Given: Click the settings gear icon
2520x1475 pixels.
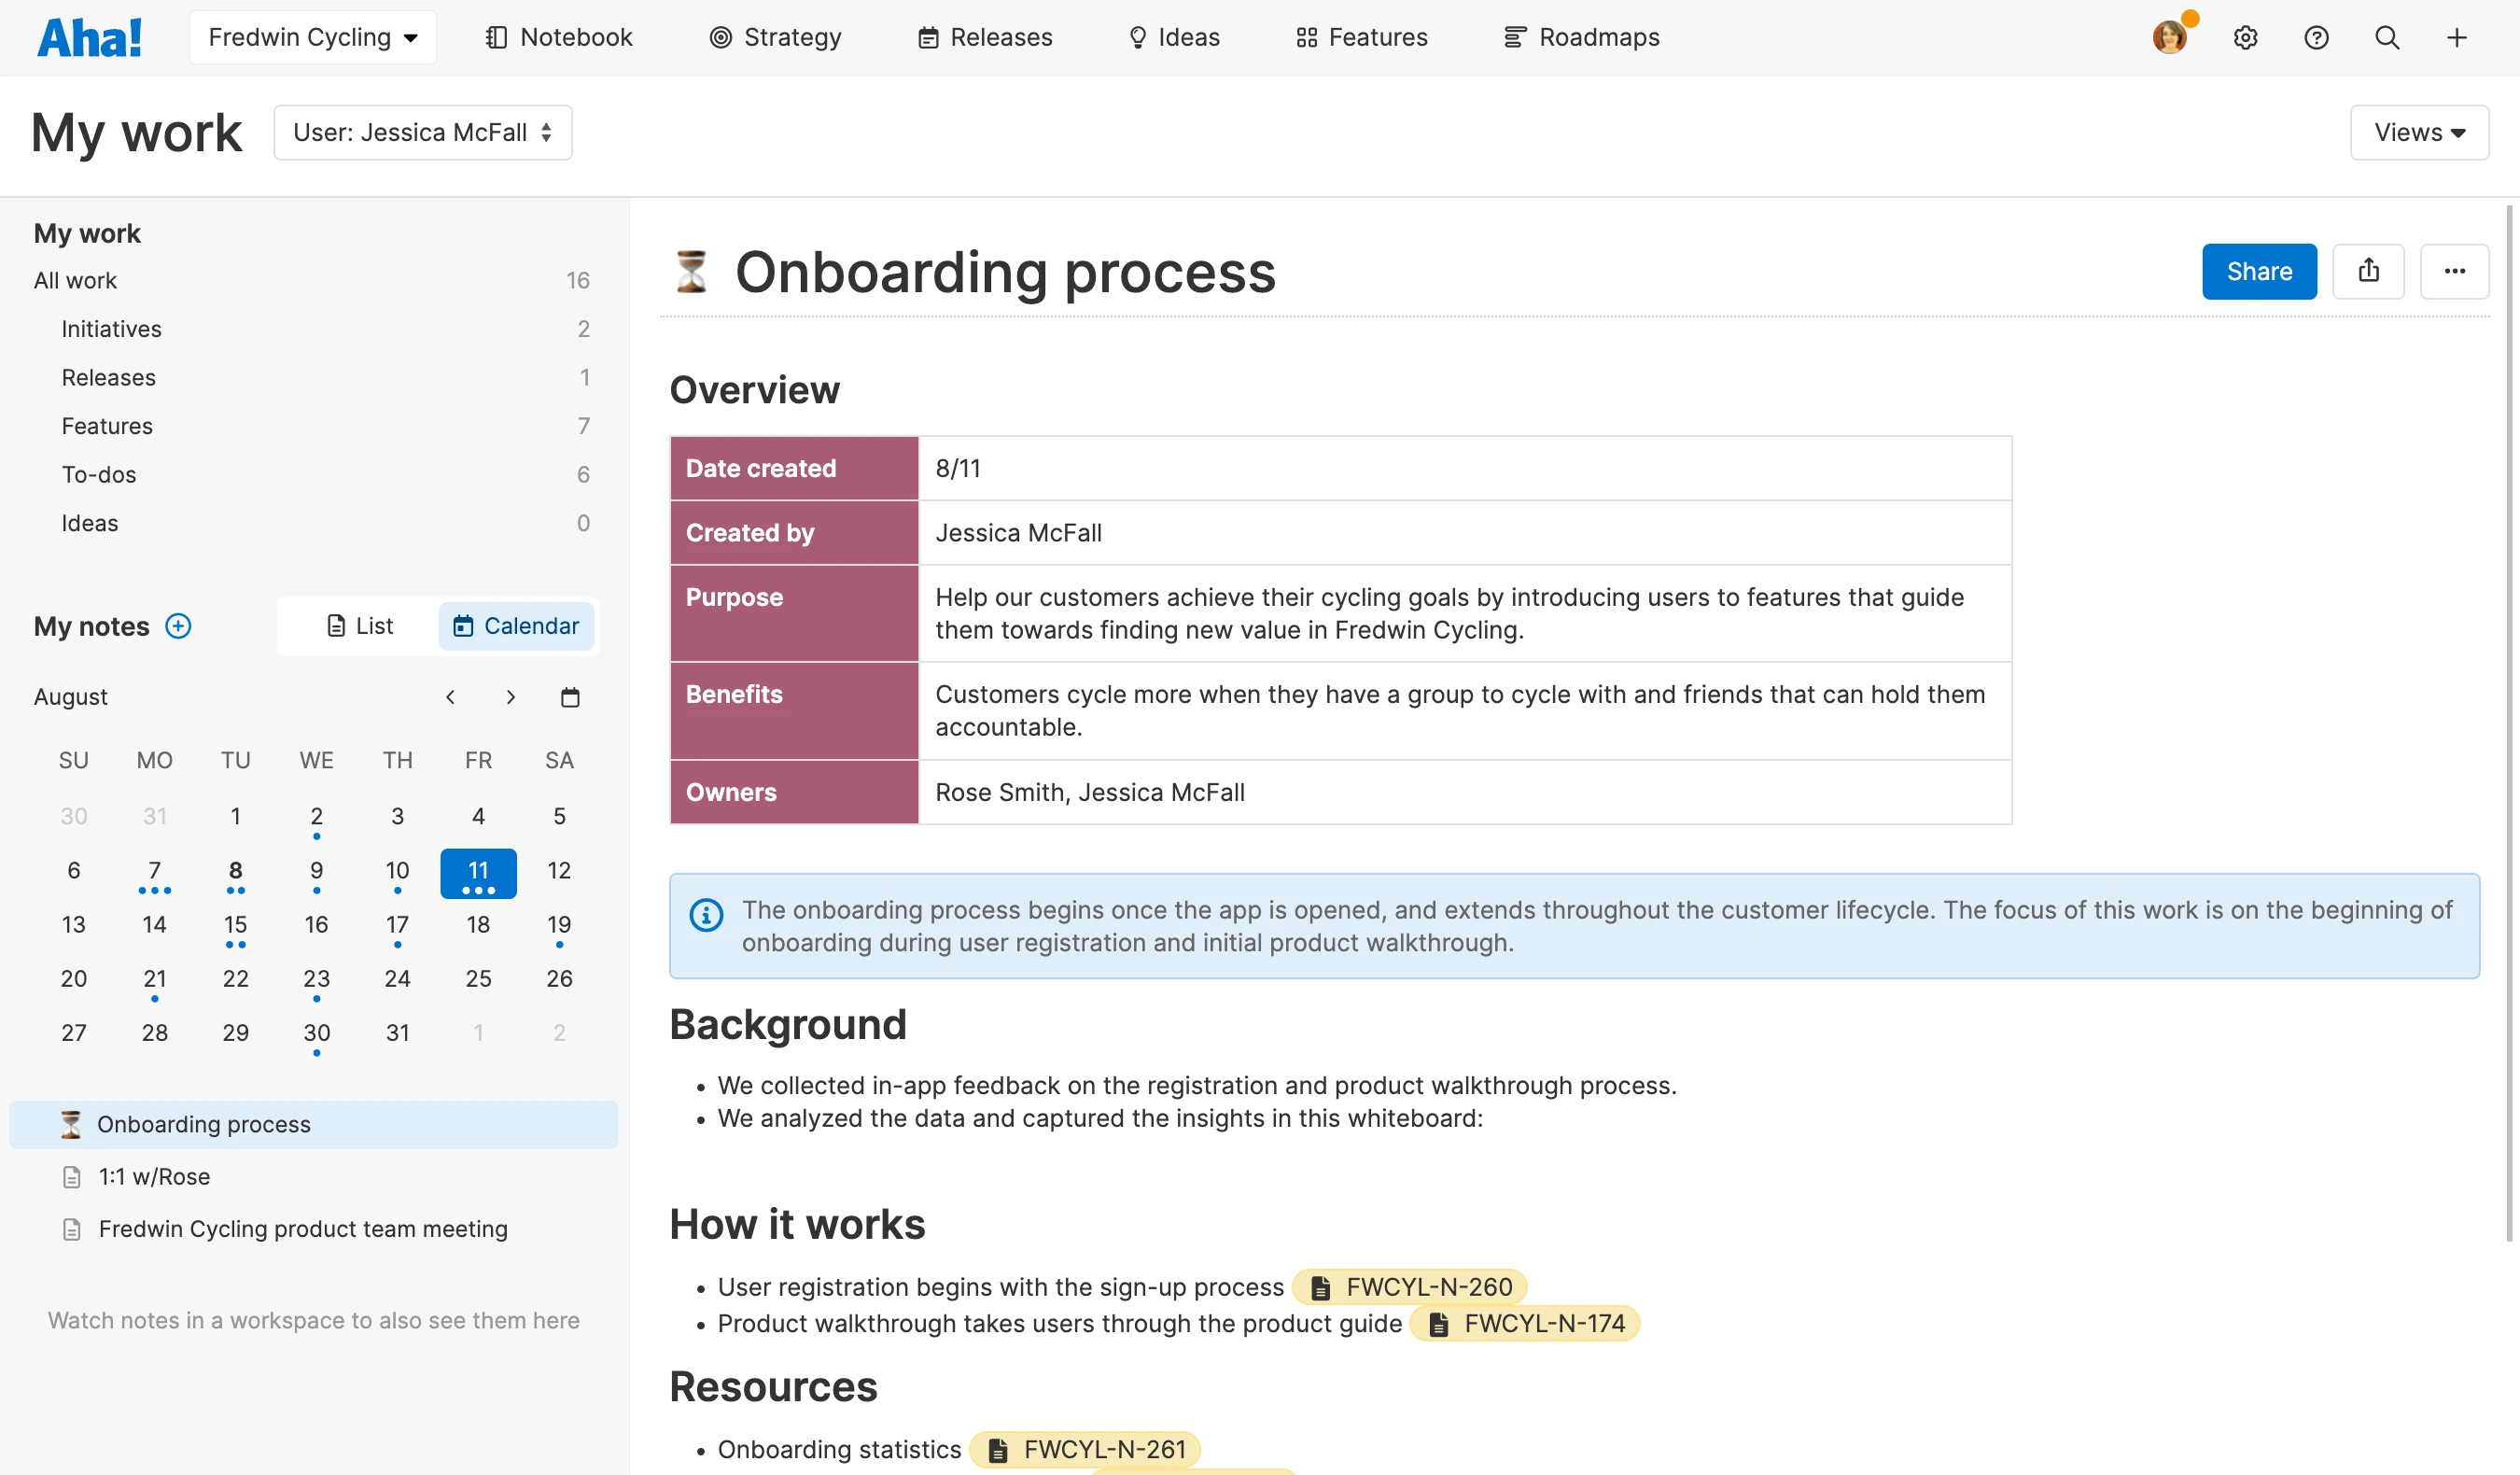Looking at the screenshot, I should 2245,38.
